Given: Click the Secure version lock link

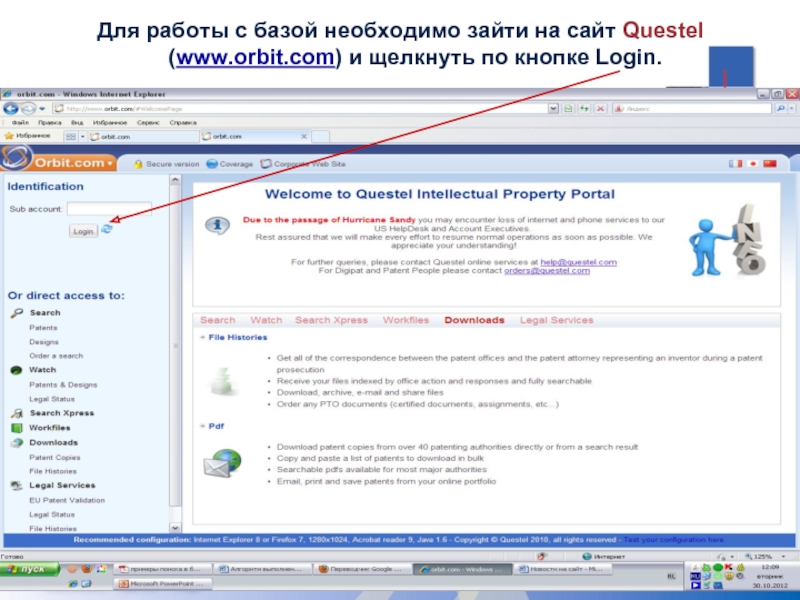Looking at the screenshot, I should [x=166, y=164].
